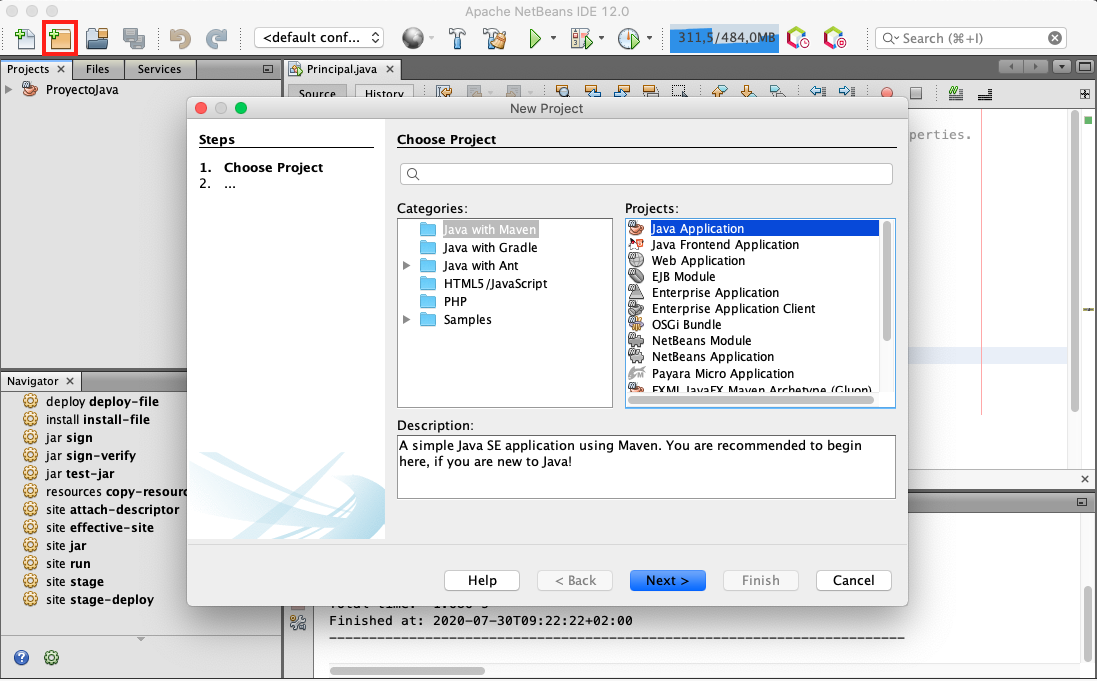Select Payara Micro Application project type

click(x=723, y=374)
